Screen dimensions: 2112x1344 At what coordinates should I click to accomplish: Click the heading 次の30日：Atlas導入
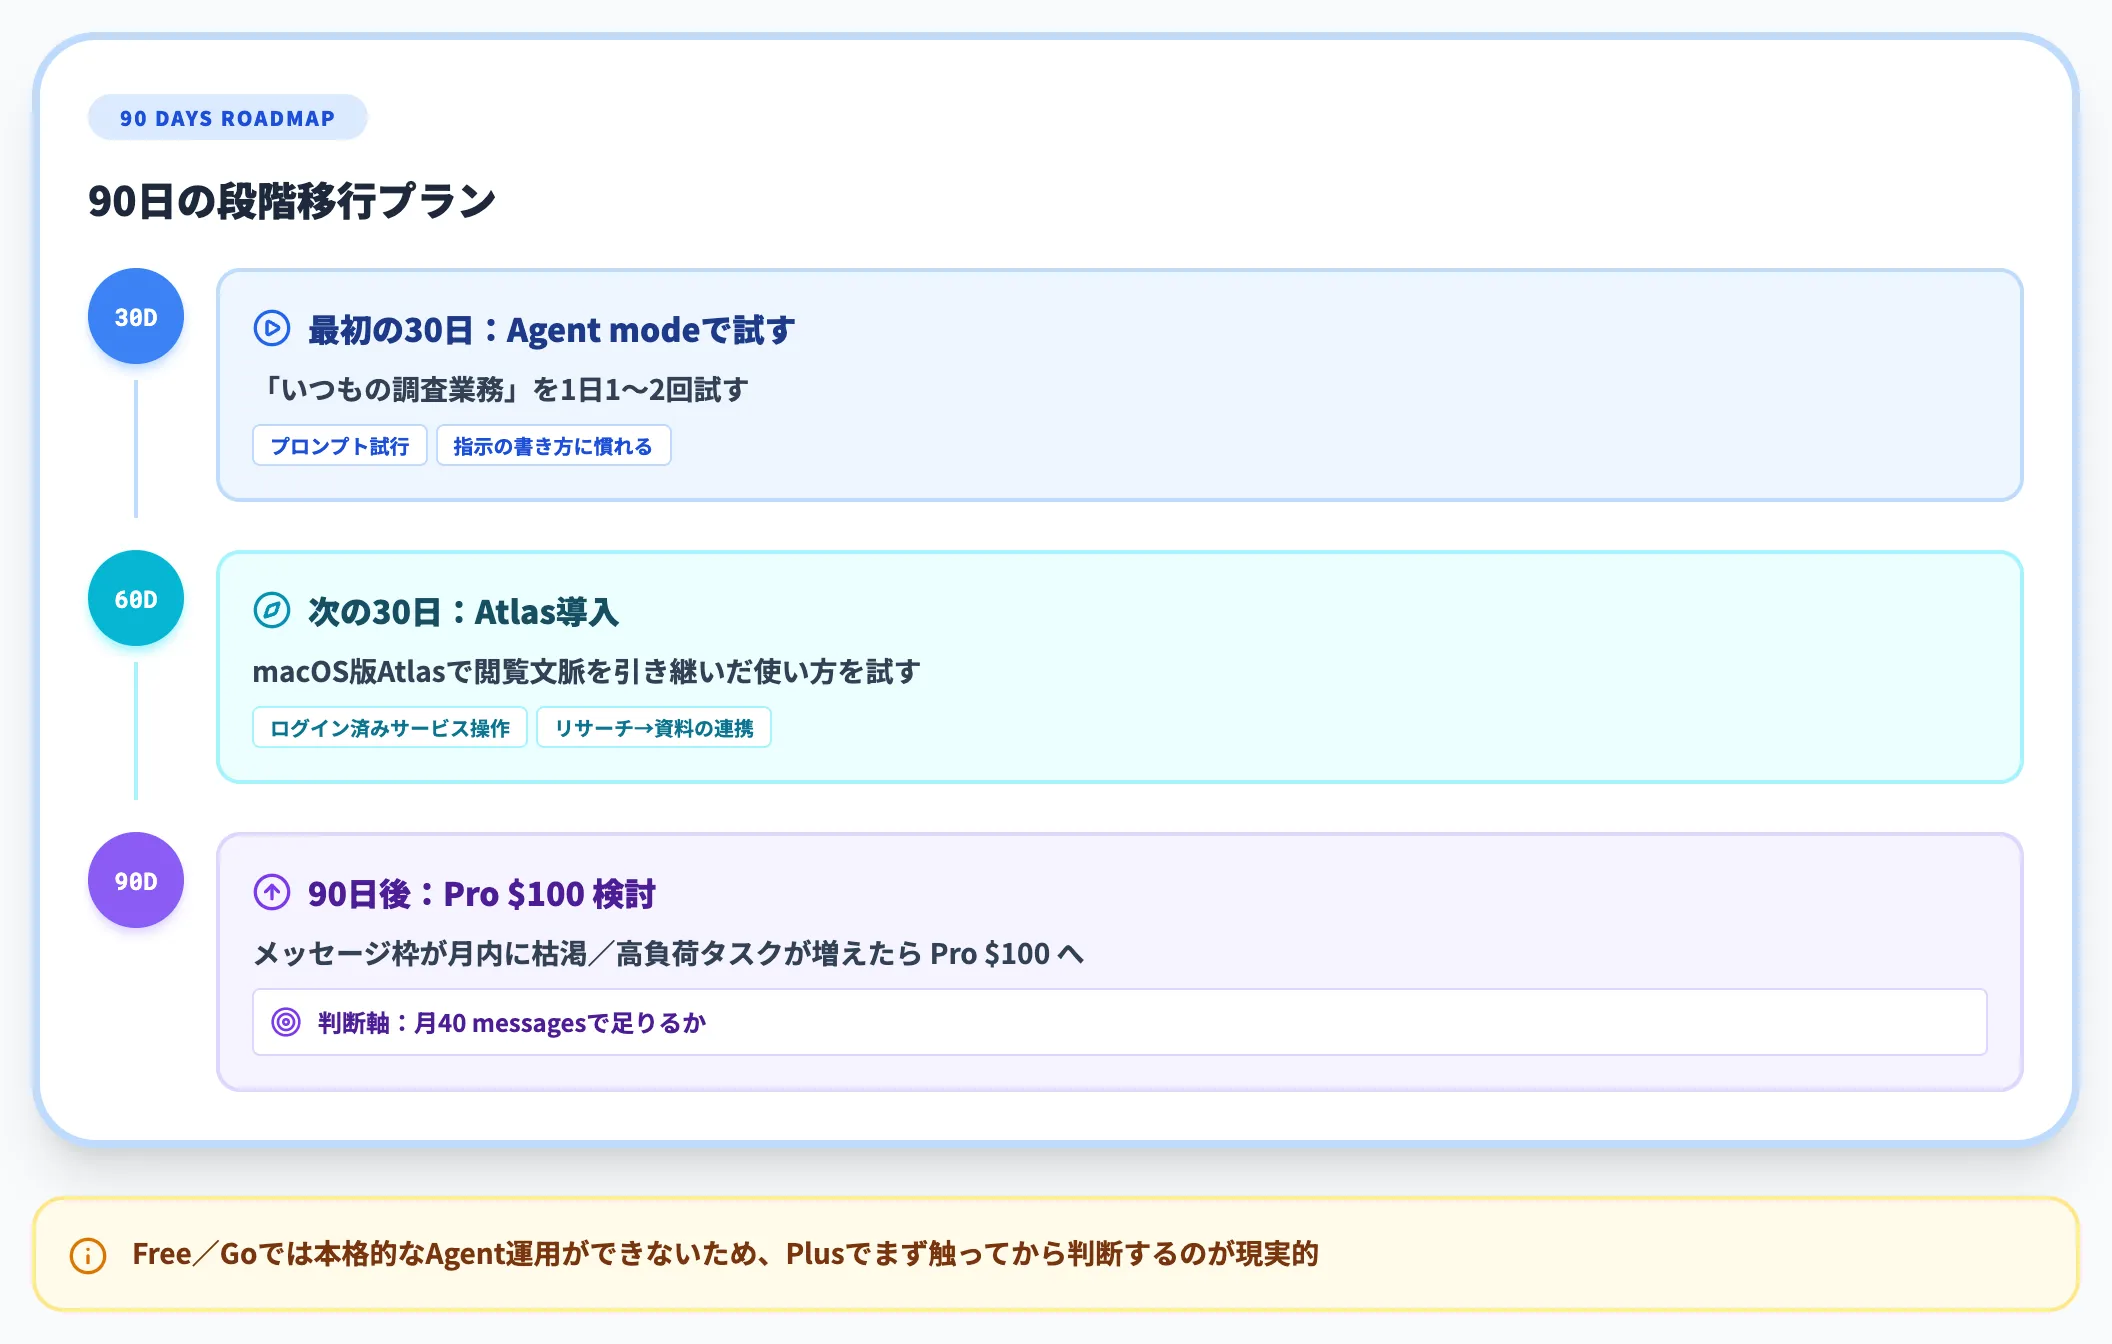click(x=463, y=611)
